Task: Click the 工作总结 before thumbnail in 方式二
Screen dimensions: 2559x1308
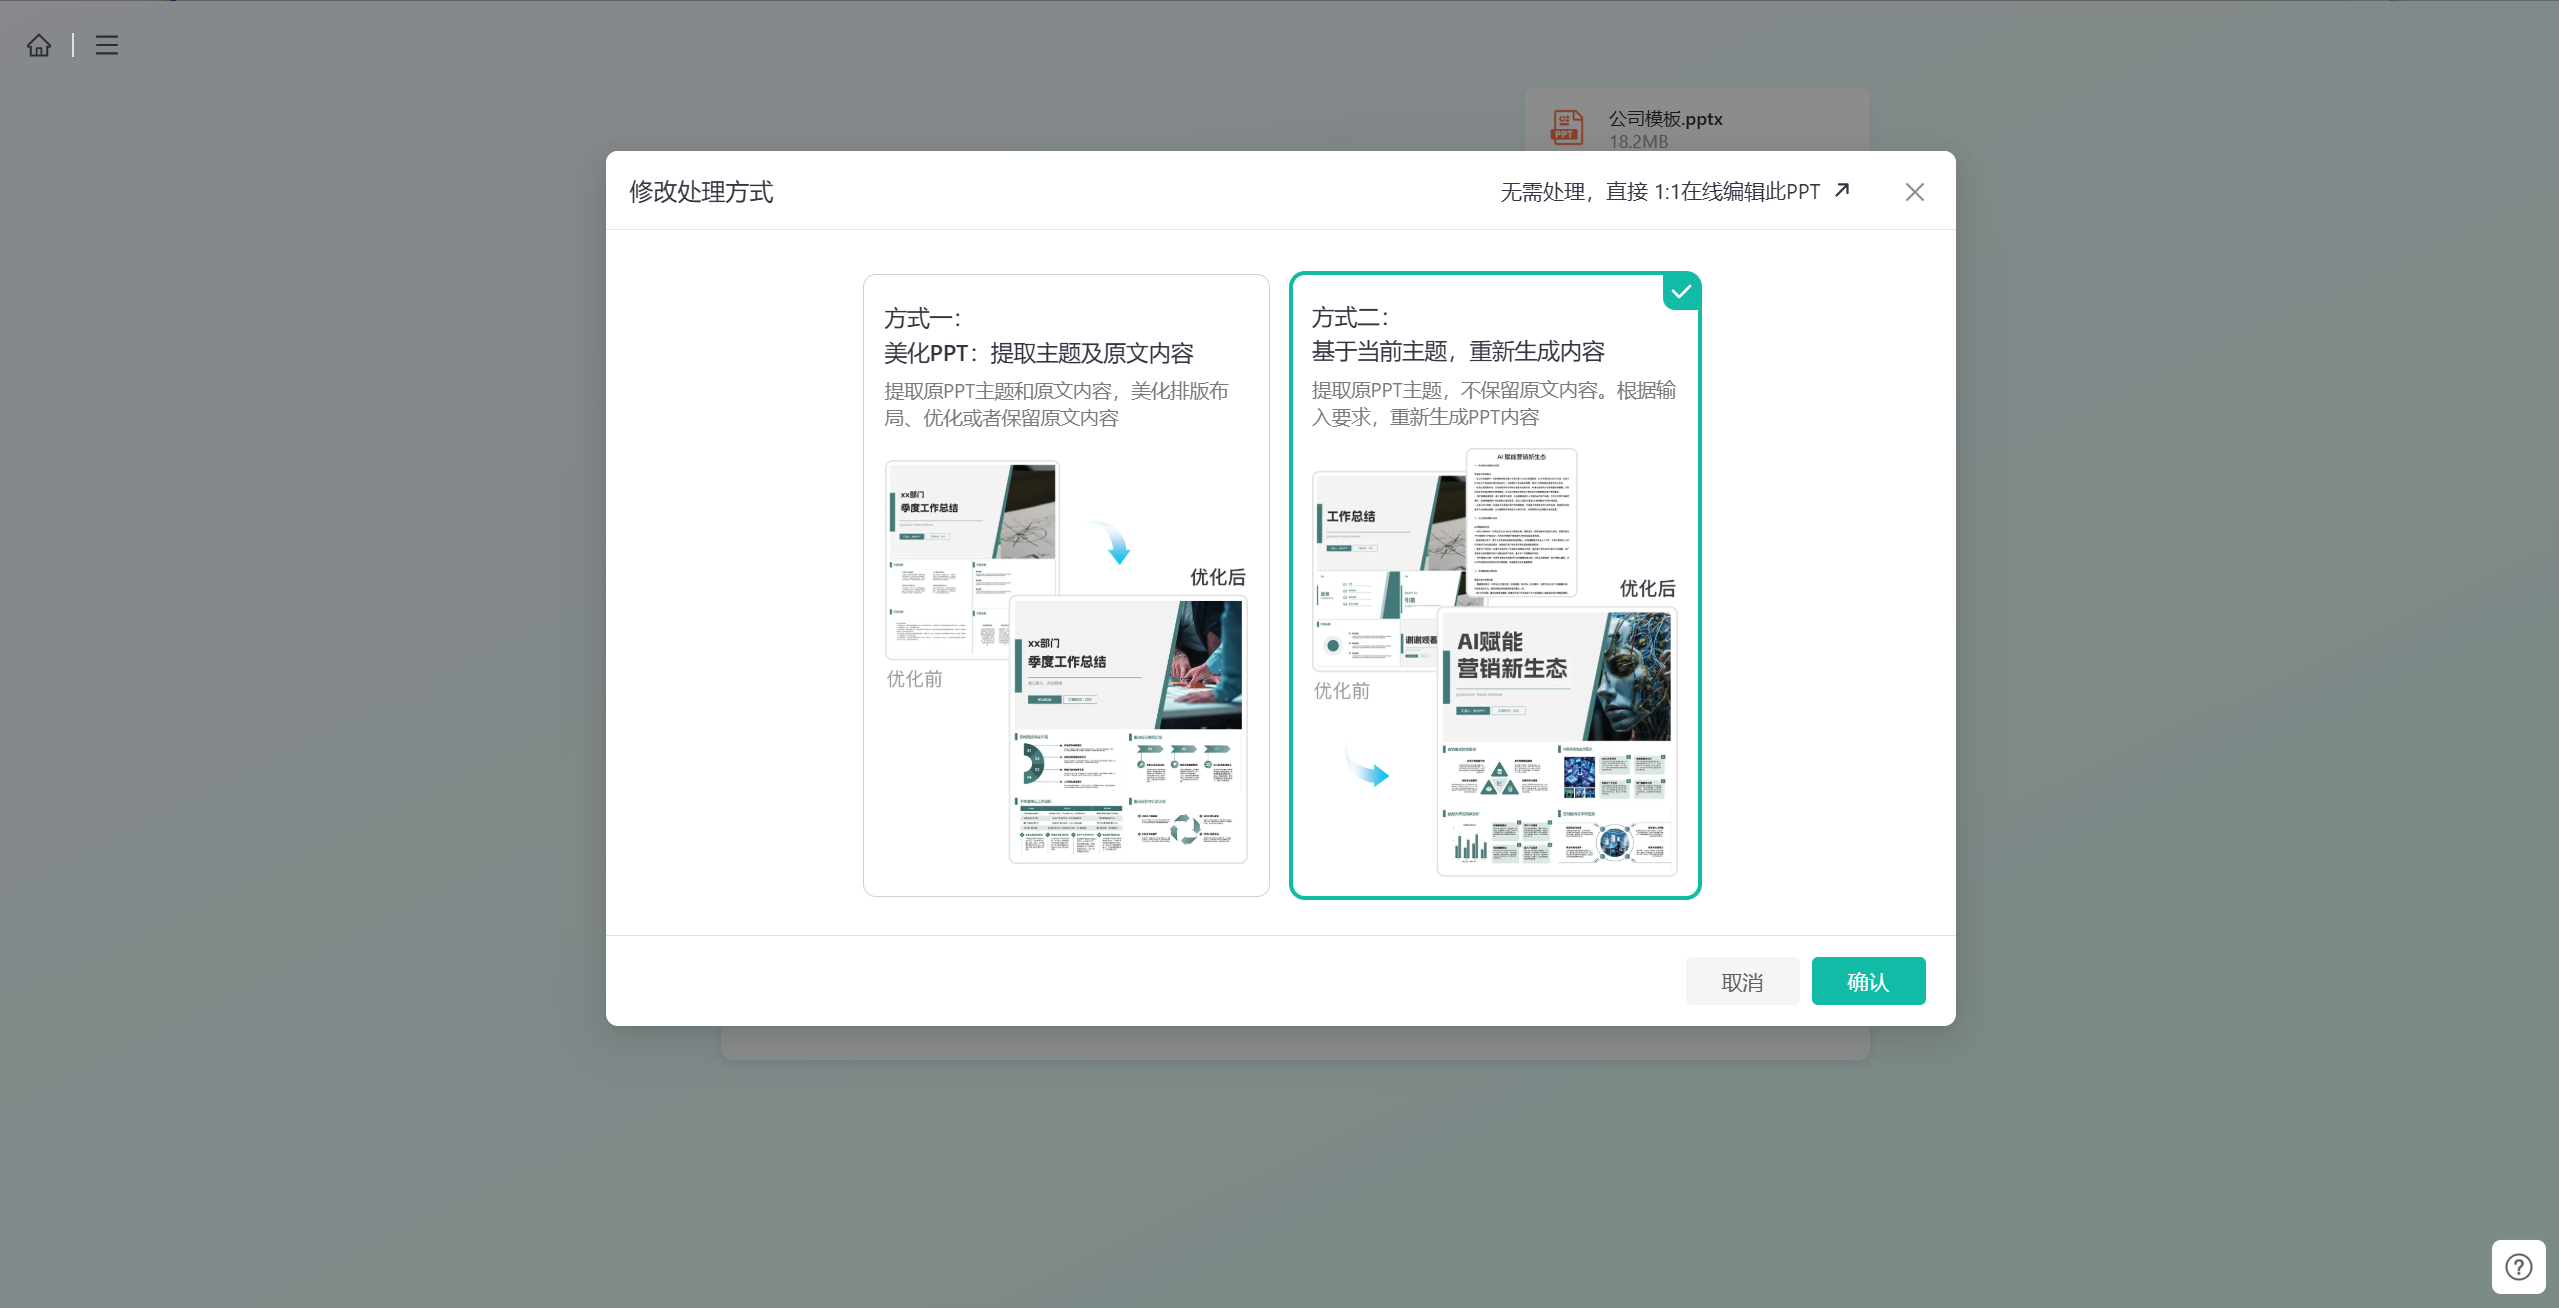Action: [x=1388, y=571]
